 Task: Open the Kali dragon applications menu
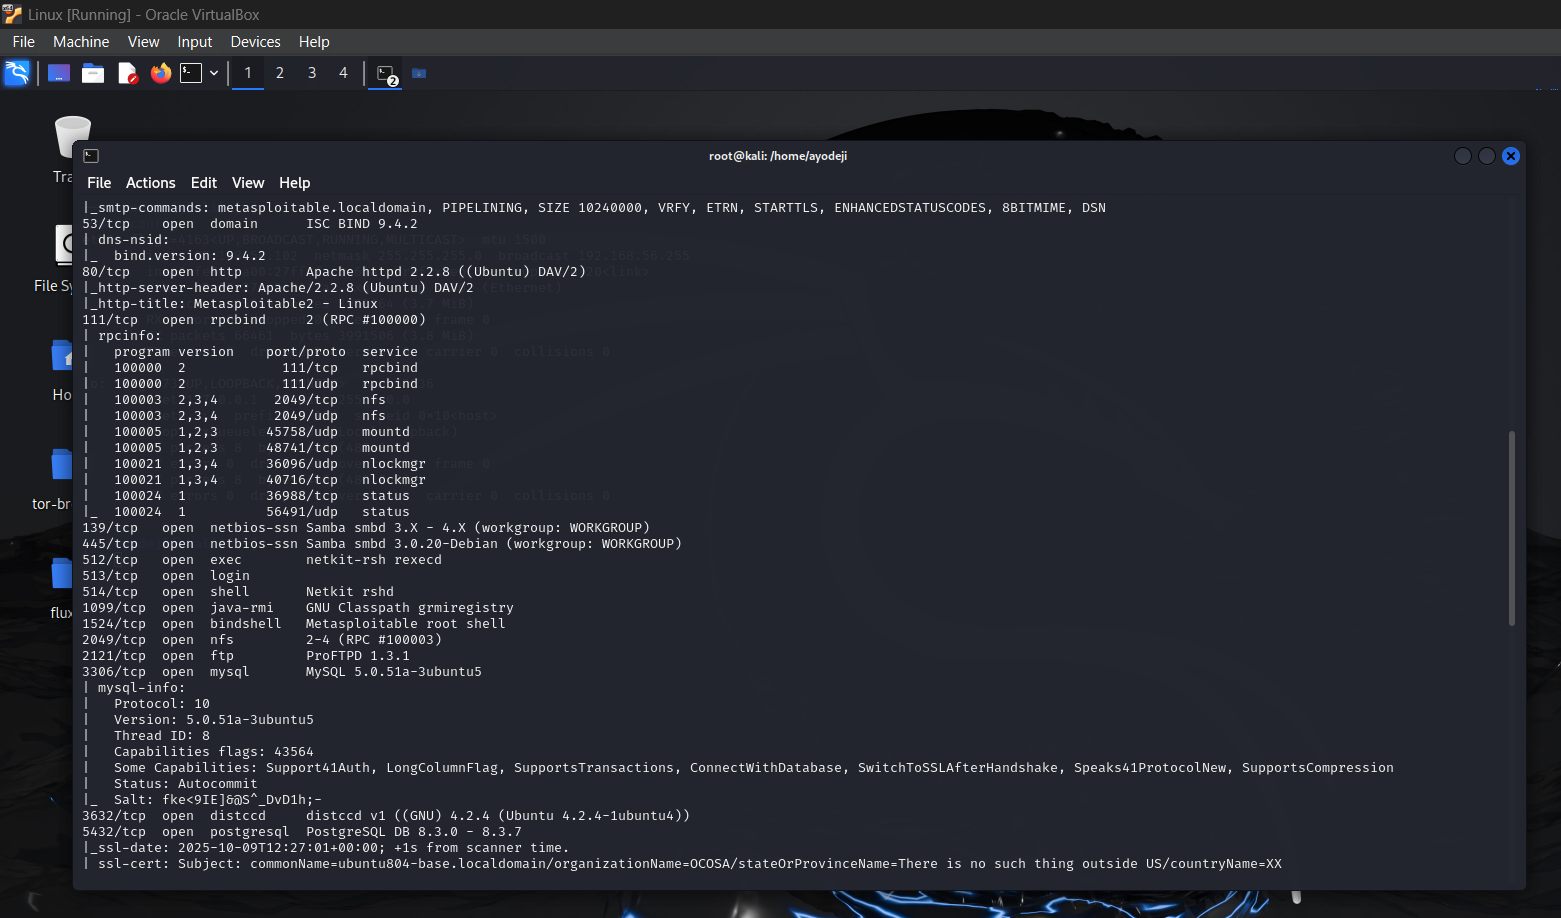point(17,73)
